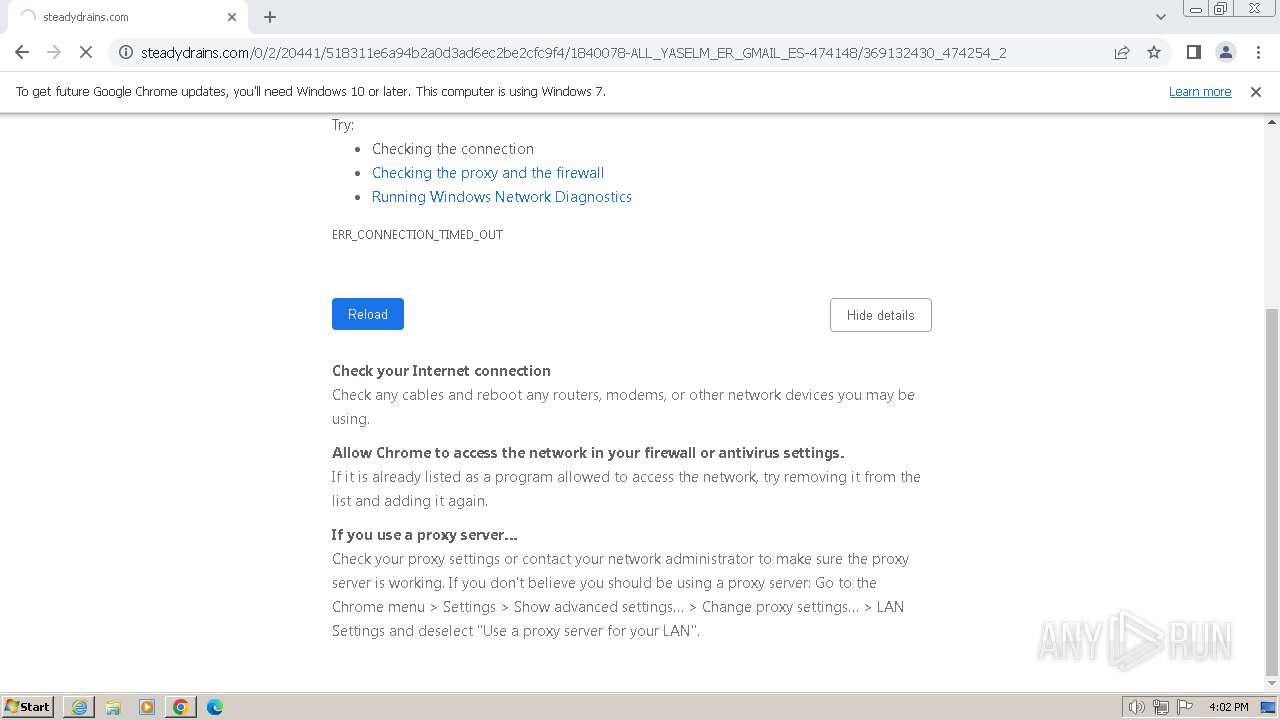Click the show desktop button in the tray
The height and width of the screenshot is (720, 1280).
tap(1268, 707)
